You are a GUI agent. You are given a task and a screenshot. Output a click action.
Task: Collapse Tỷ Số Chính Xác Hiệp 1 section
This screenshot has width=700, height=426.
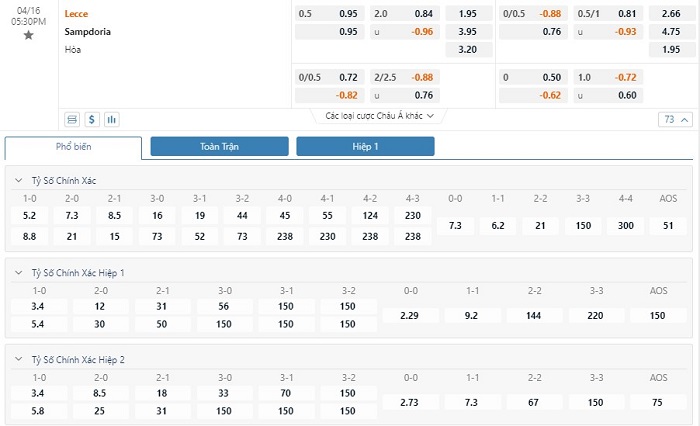coord(19,272)
